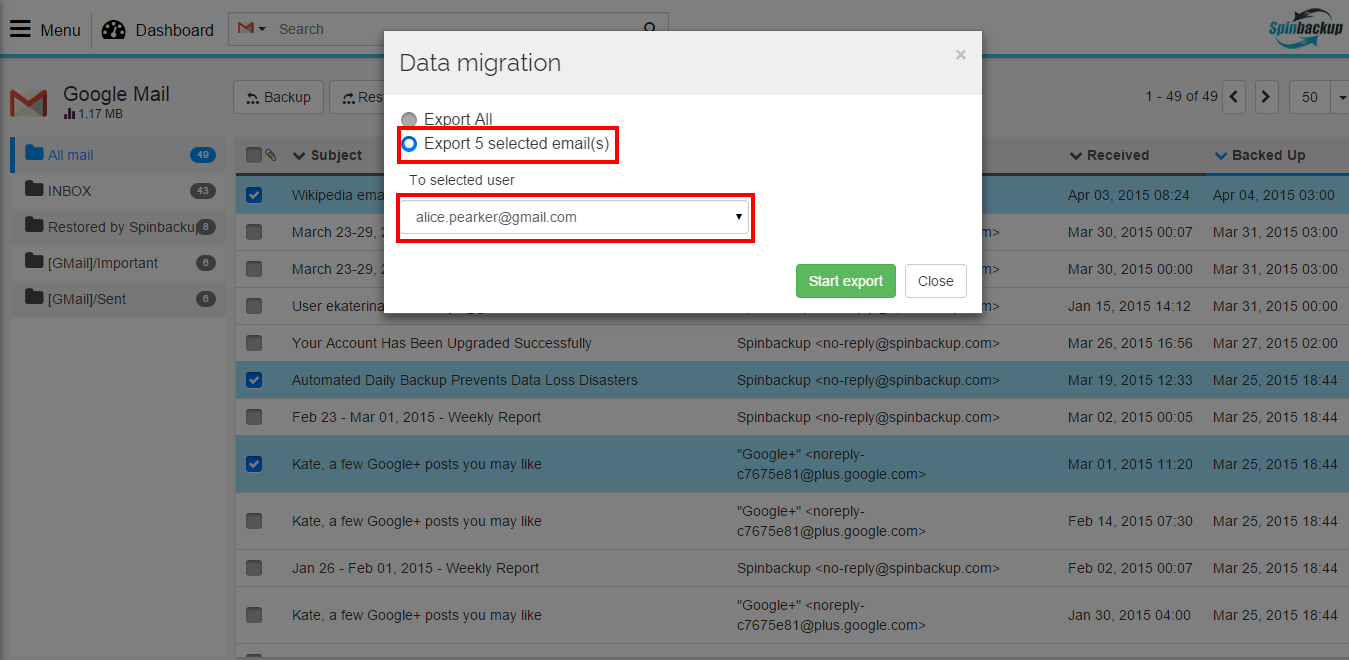Screen dimensions: 1349x660
Task: Click the Mar 27, 2015 02:00 backed up date
Action: click(1275, 343)
